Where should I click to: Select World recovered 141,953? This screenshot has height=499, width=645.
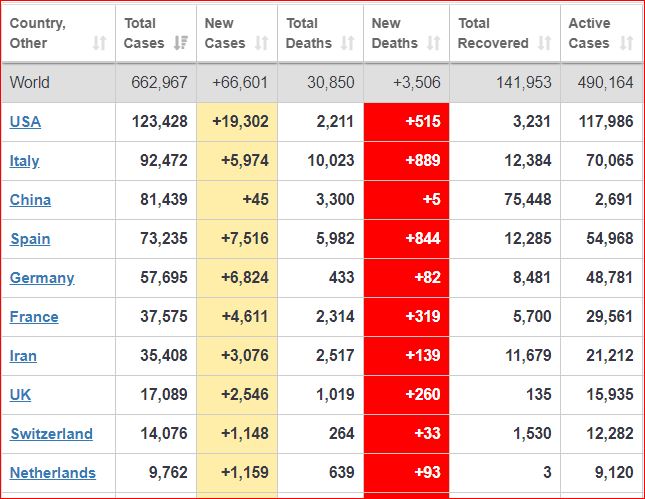pos(524,82)
